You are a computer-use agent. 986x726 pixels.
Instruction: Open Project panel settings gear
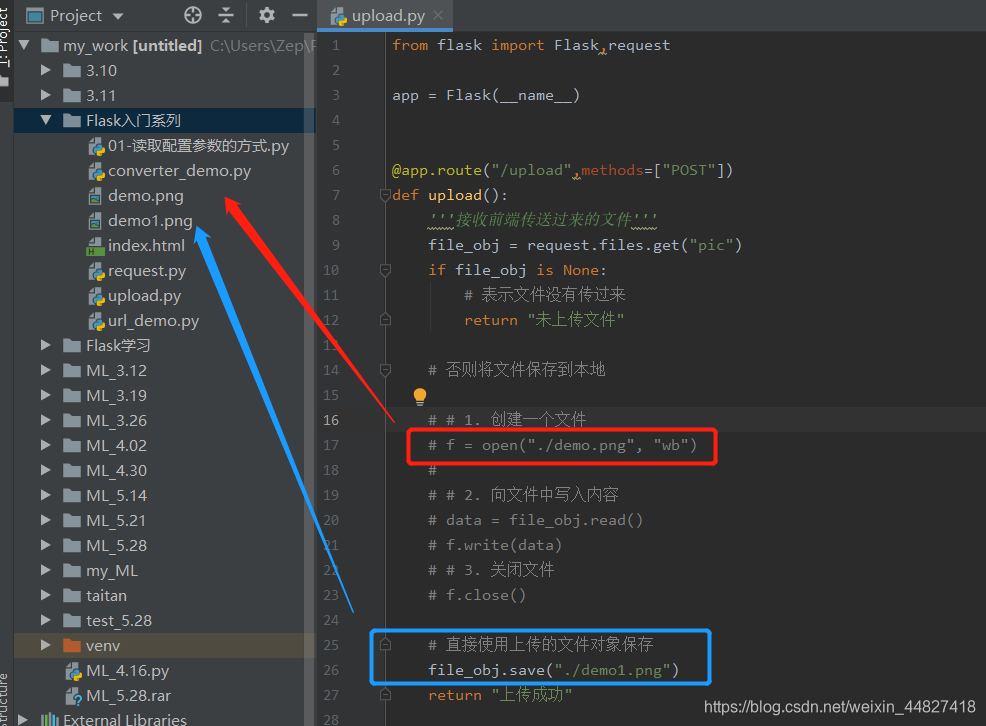pyautogui.click(x=267, y=15)
